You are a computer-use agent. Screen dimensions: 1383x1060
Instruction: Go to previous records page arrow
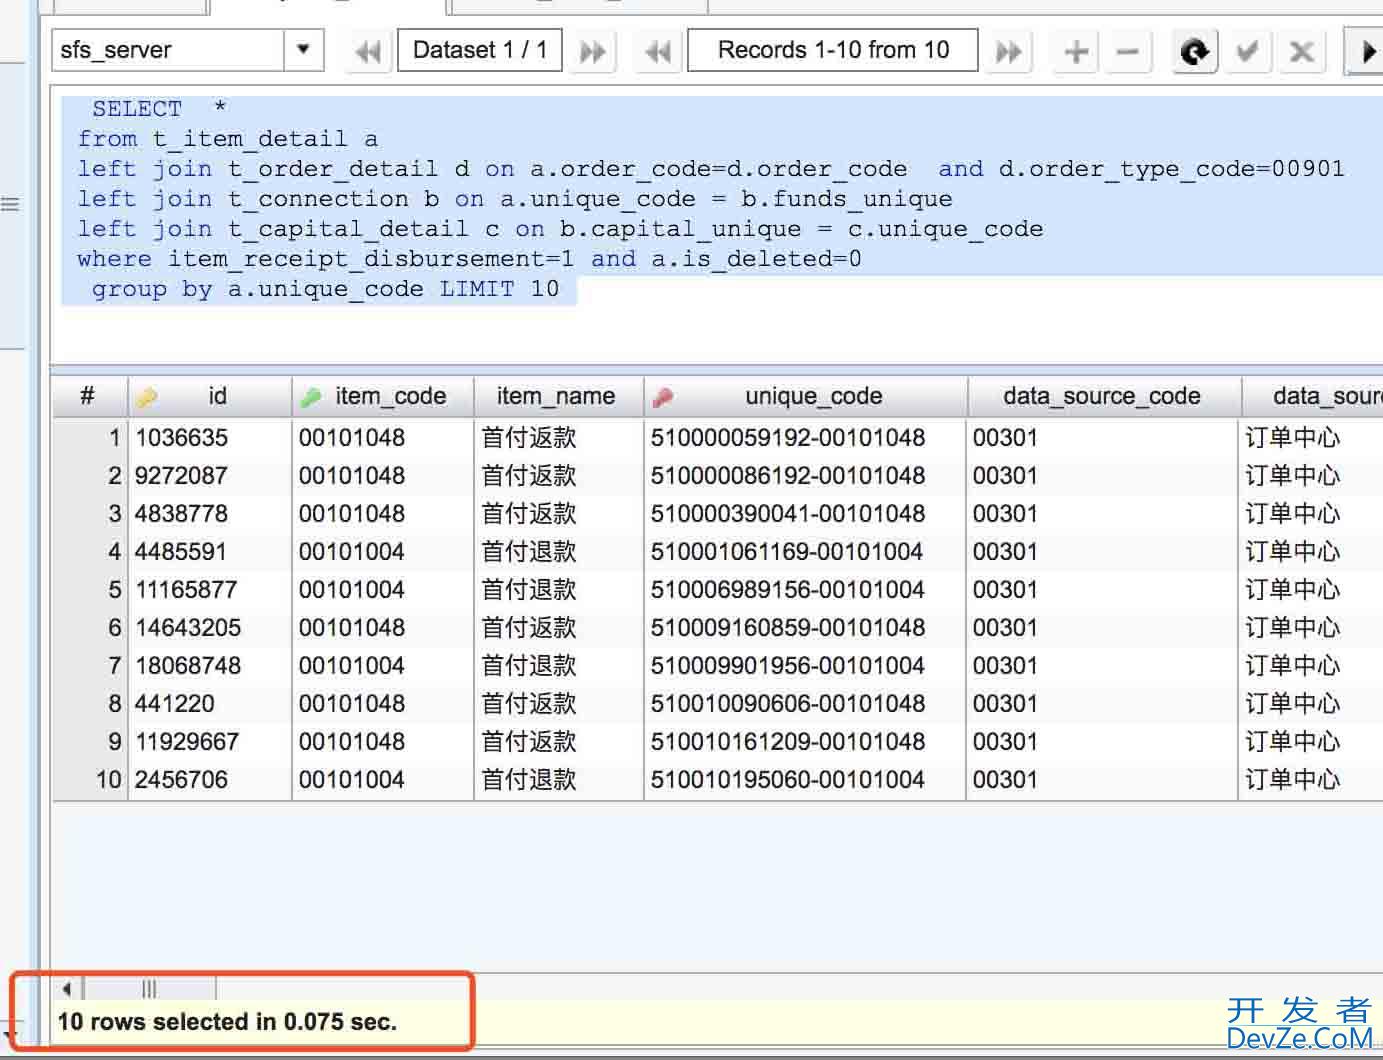tap(658, 51)
